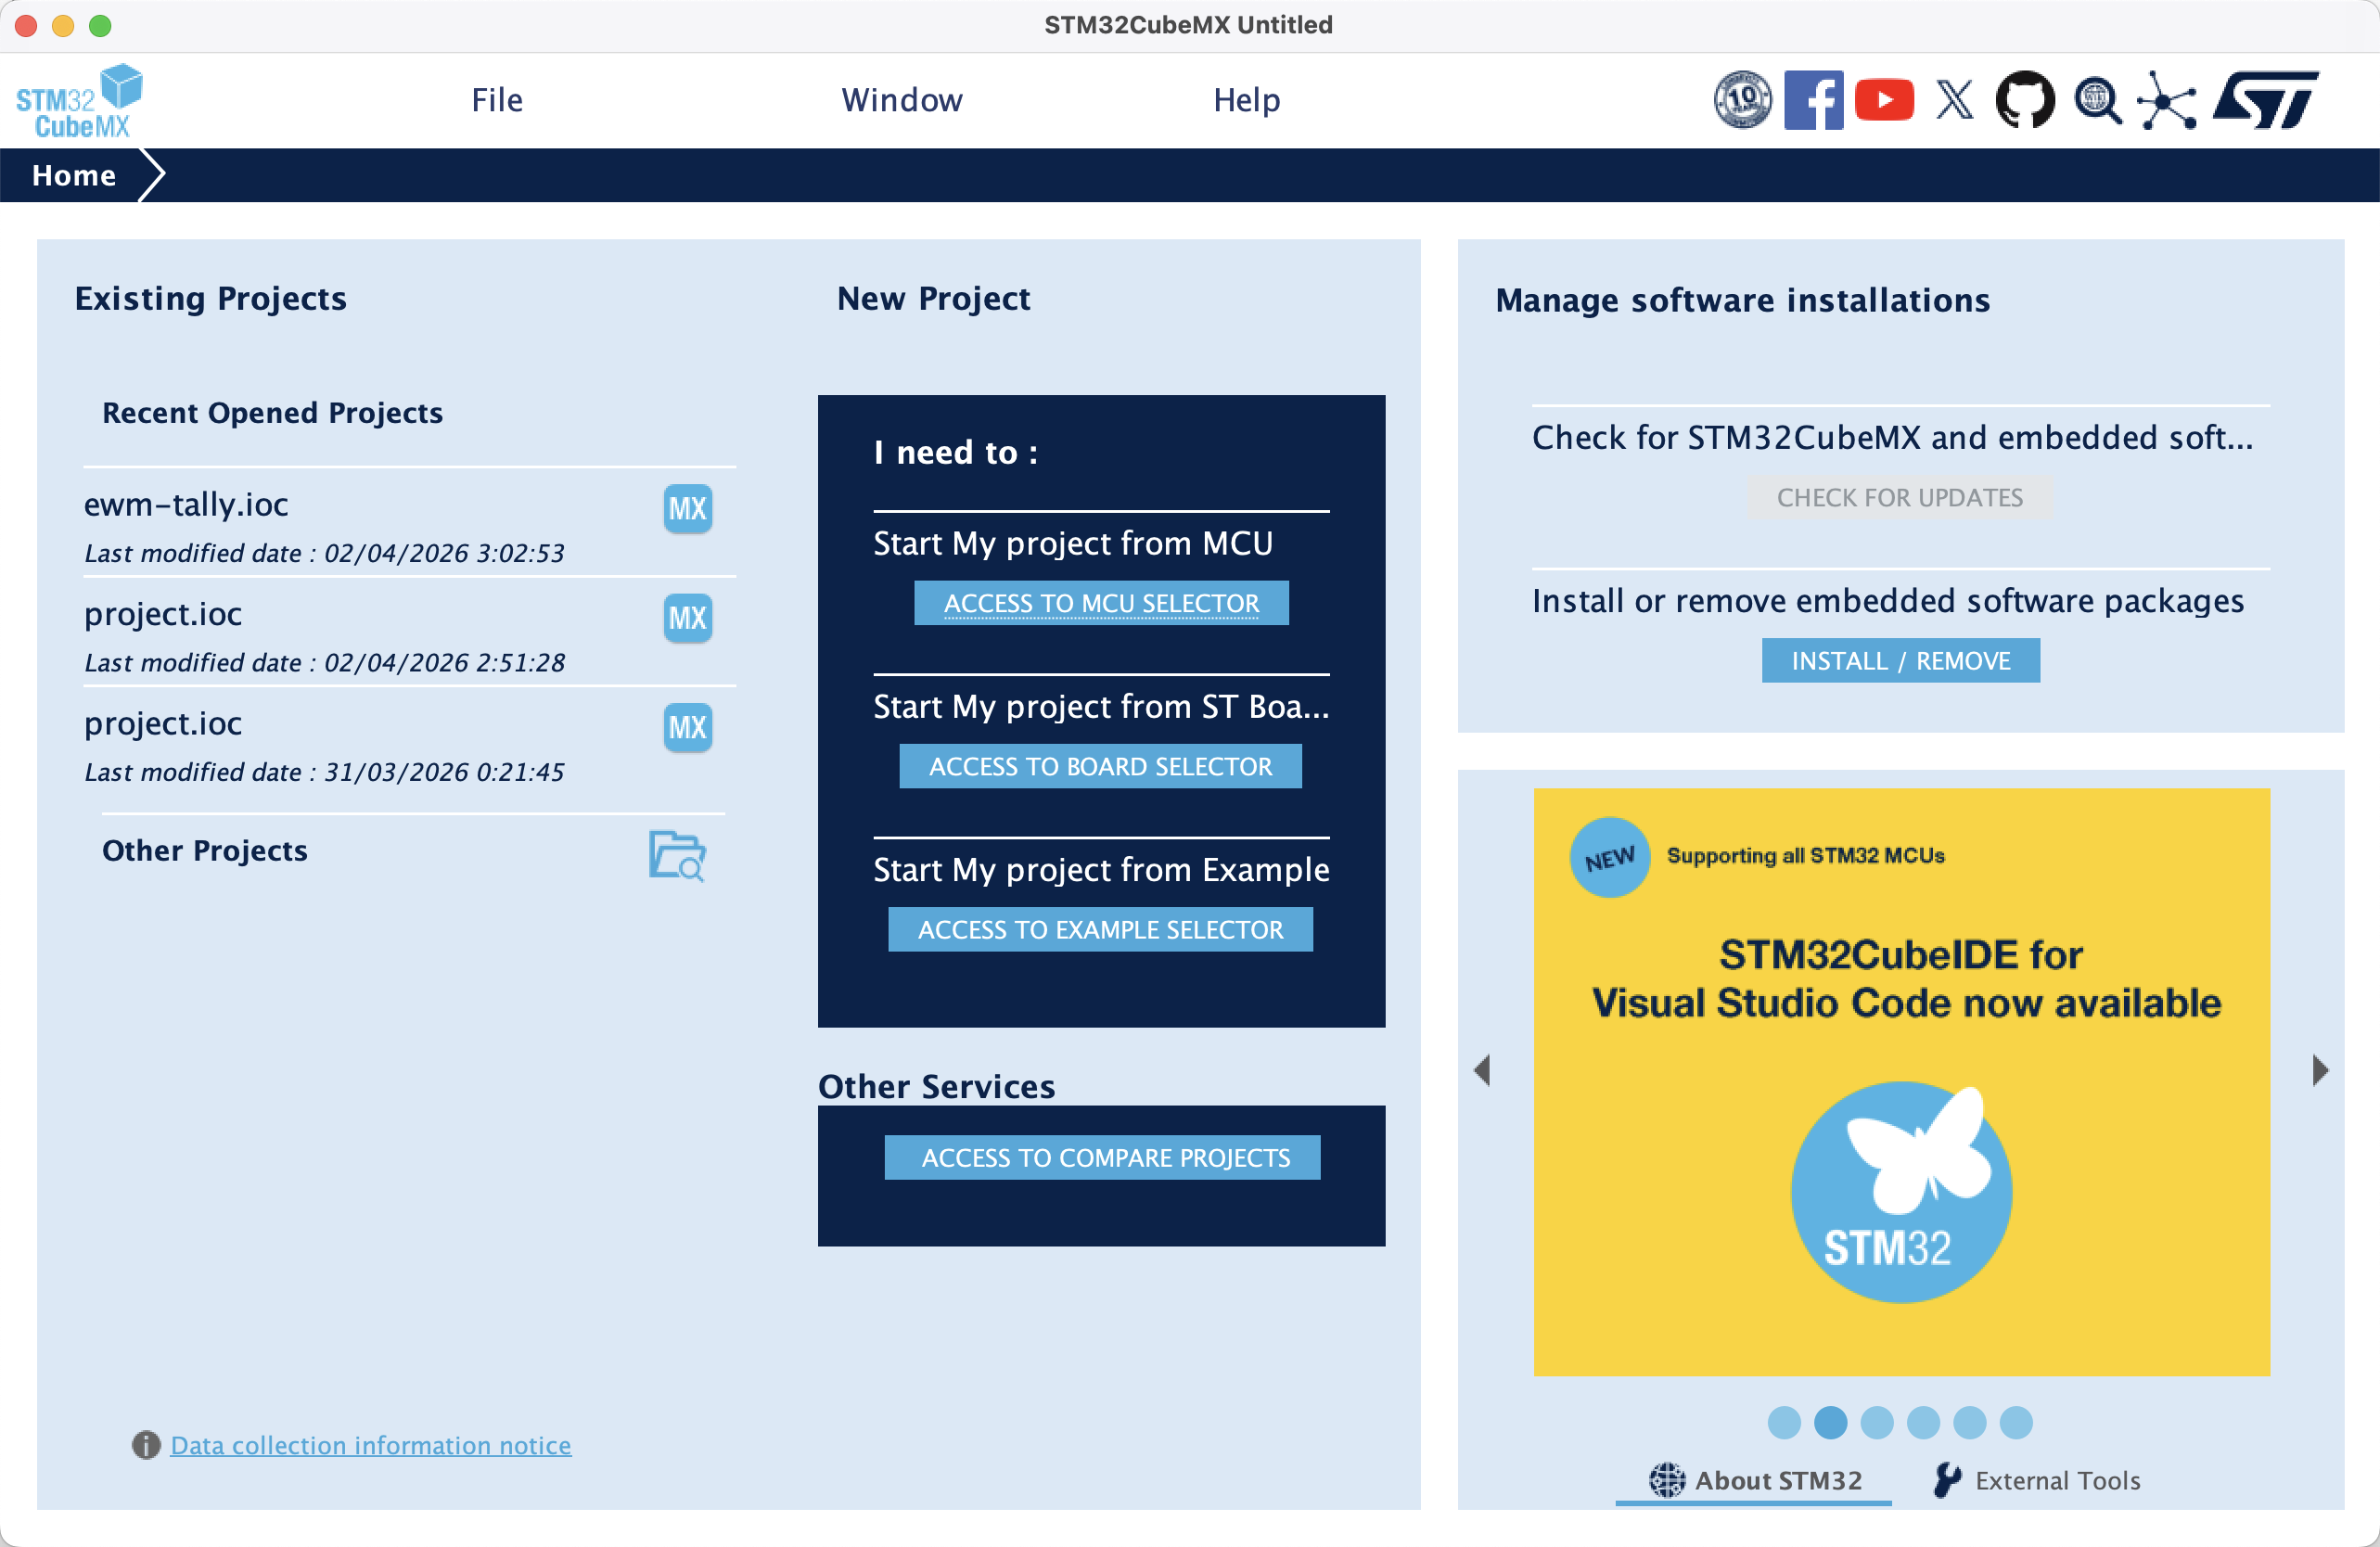
Task: Switch to External Tools tab
Action: pyautogui.click(x=2038, y=1480)
